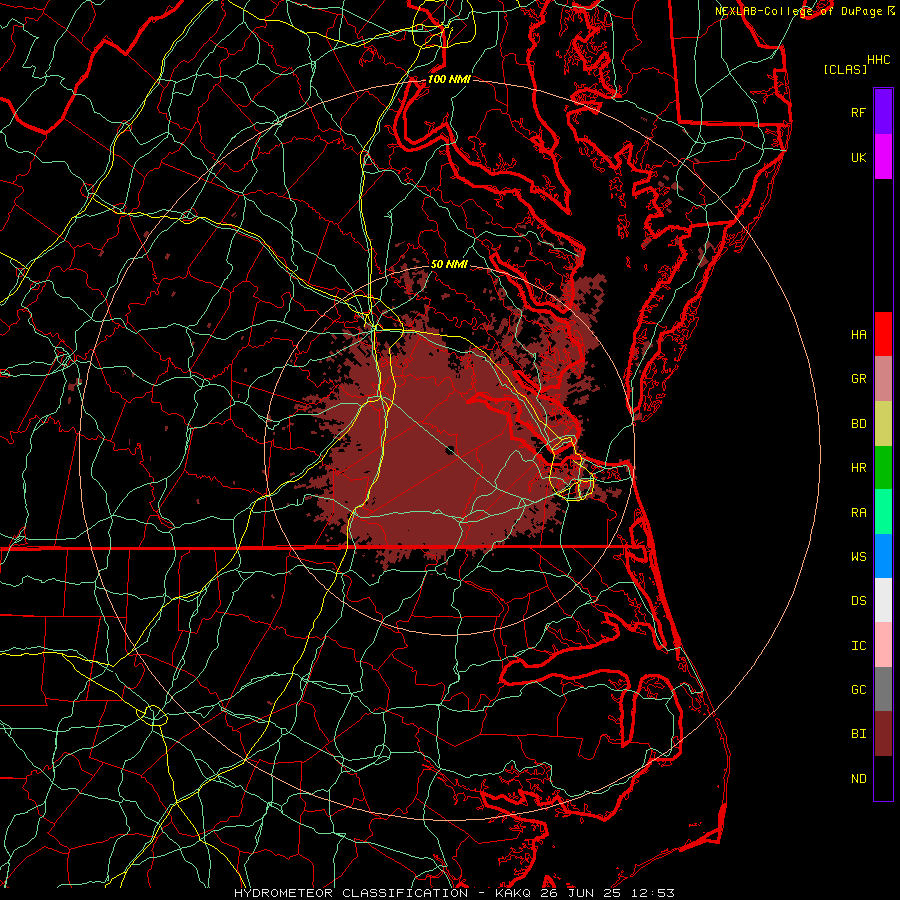Image resolution: width=900 pixels, height=900 pixels.
Task: Click the [CLAS] legend header
Action: (845, 69)
